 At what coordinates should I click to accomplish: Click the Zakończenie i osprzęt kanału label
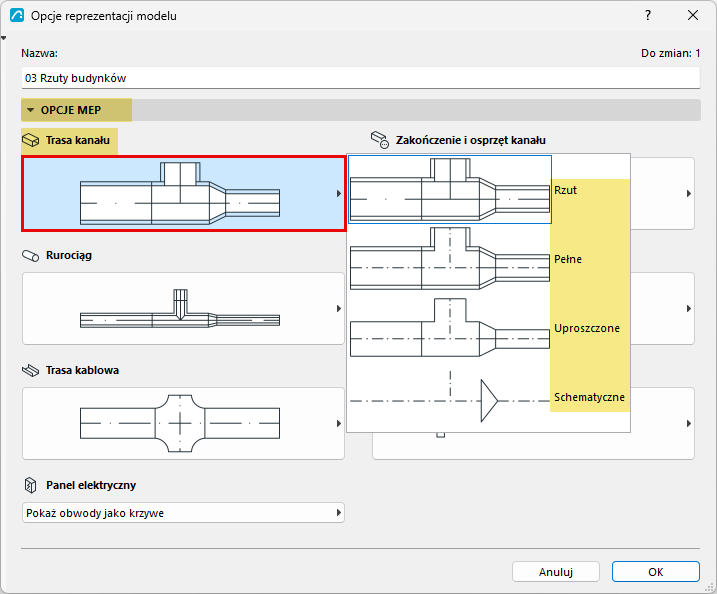point(471,140)
